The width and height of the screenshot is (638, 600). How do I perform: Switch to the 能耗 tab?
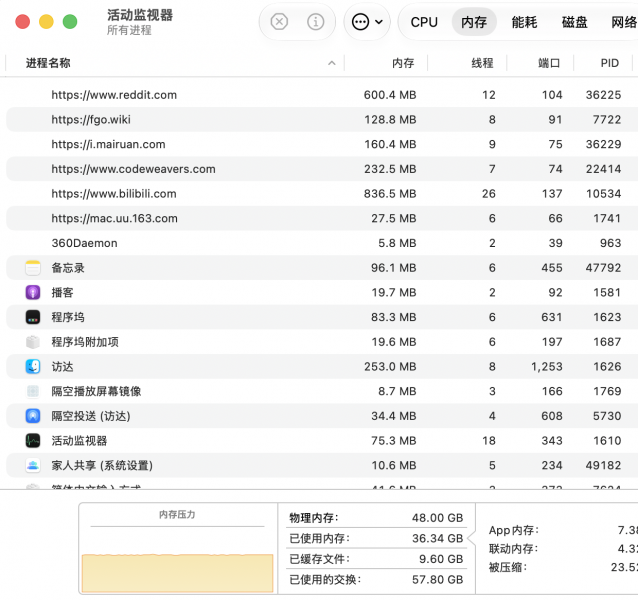tap(524, 22)
